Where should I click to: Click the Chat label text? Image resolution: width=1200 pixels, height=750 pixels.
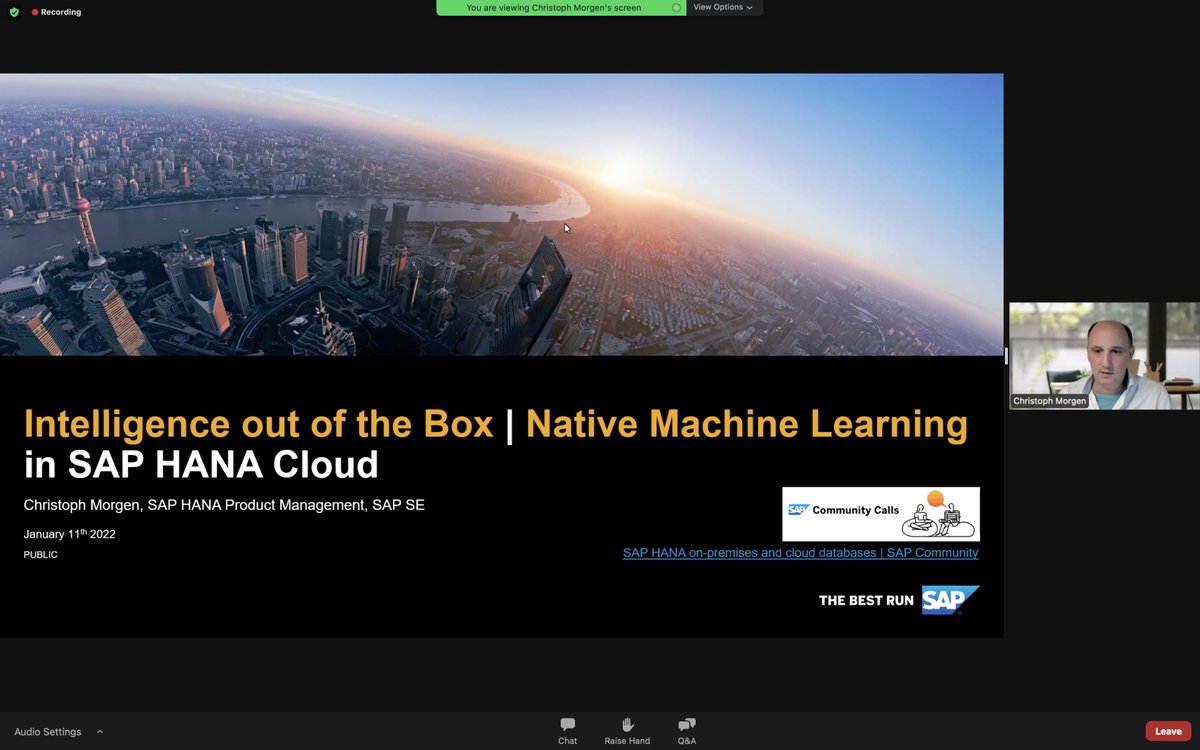click(567, 741)
